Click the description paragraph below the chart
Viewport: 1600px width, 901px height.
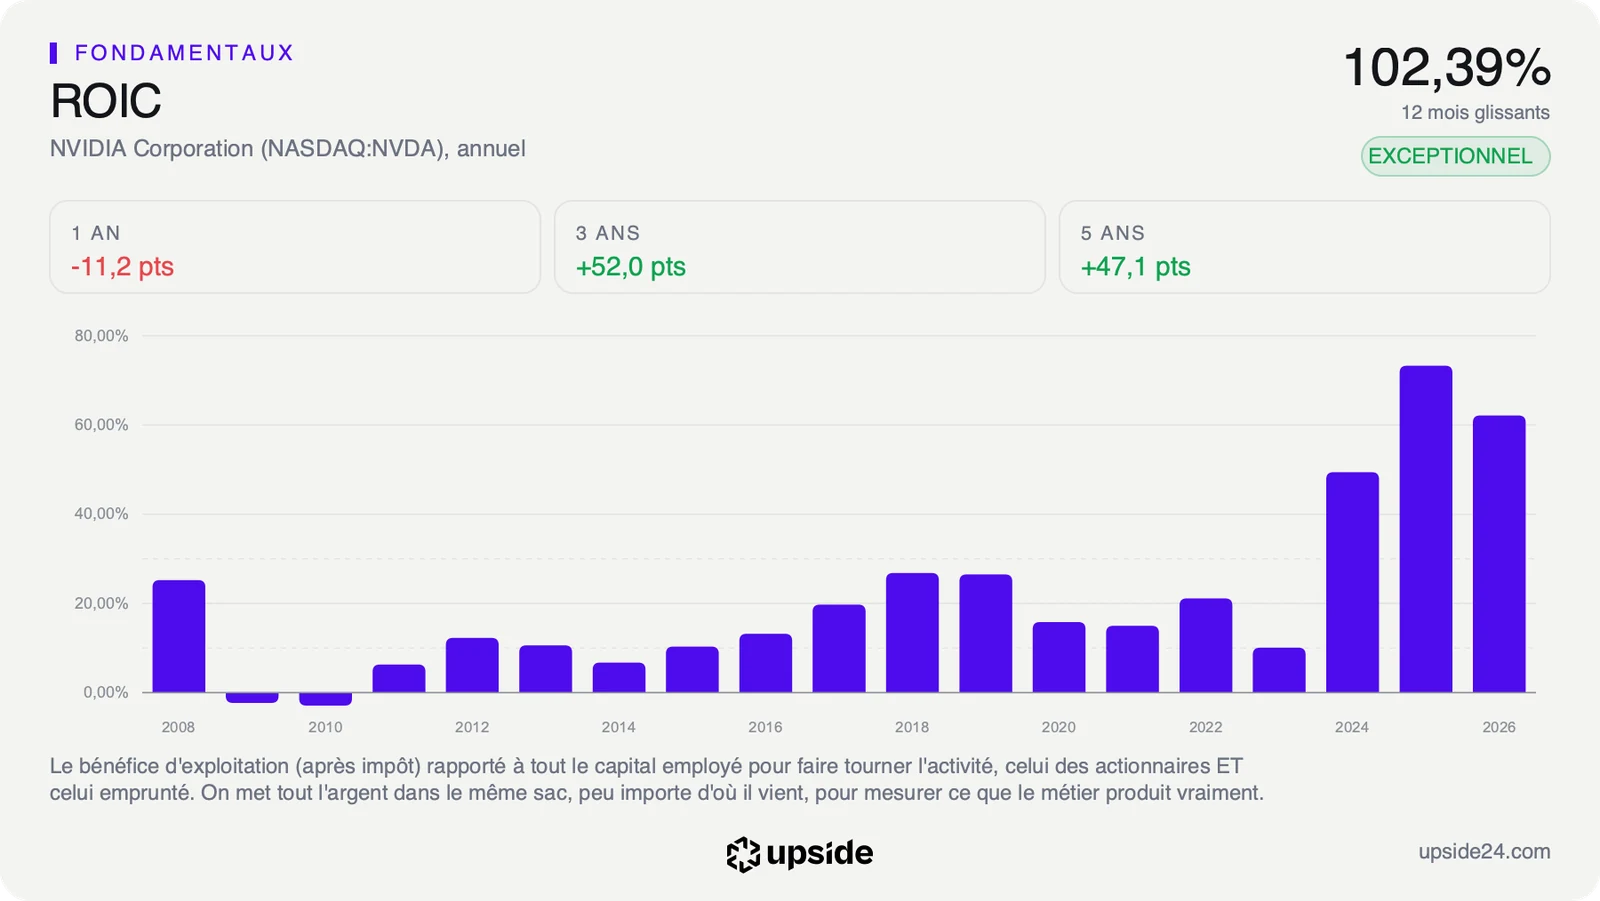click(657, 779)
